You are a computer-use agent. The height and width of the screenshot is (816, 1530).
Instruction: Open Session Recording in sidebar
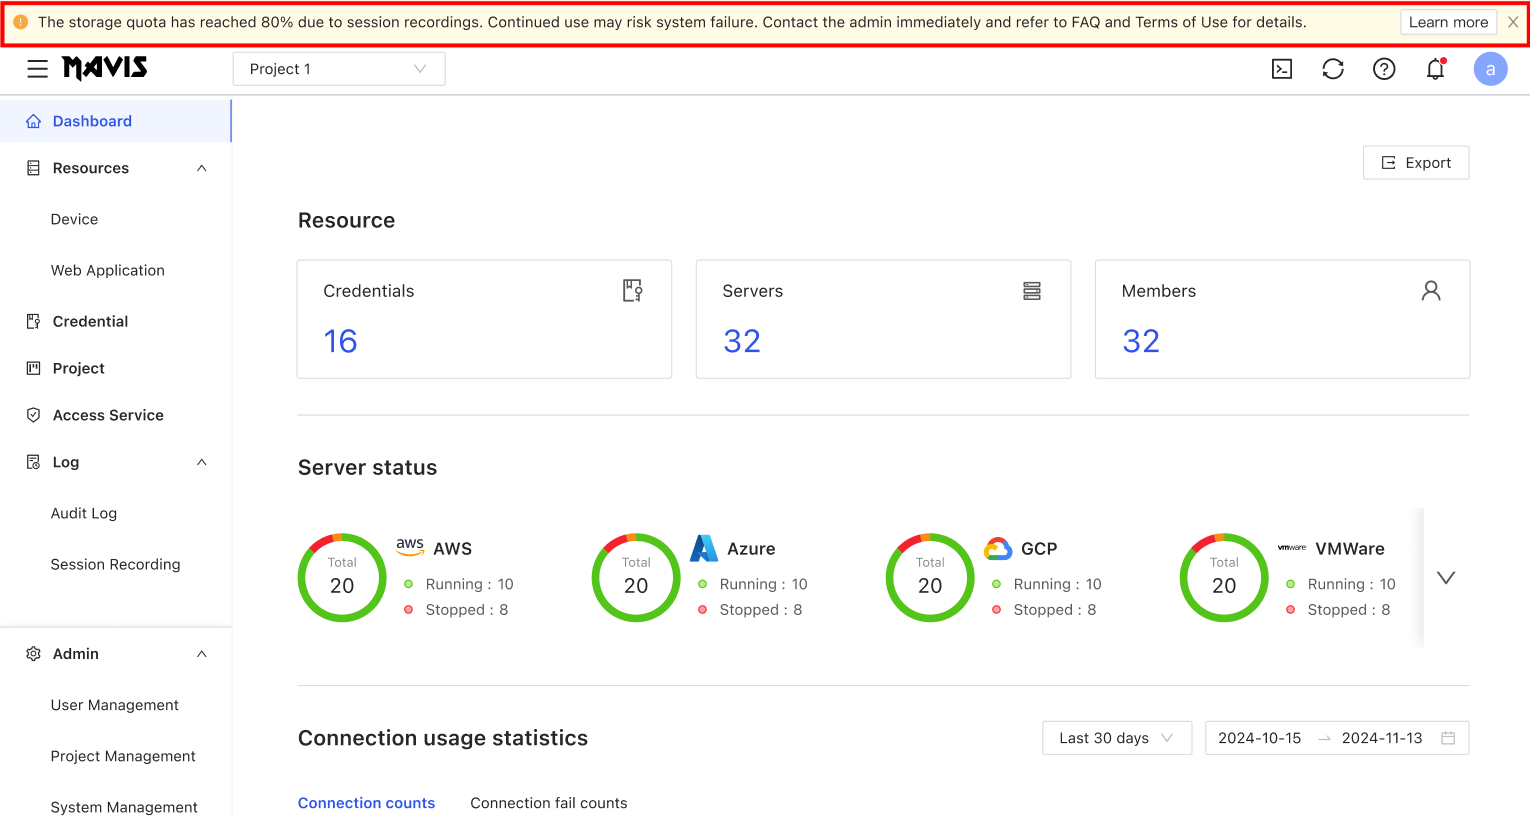(x=115, y=564)
